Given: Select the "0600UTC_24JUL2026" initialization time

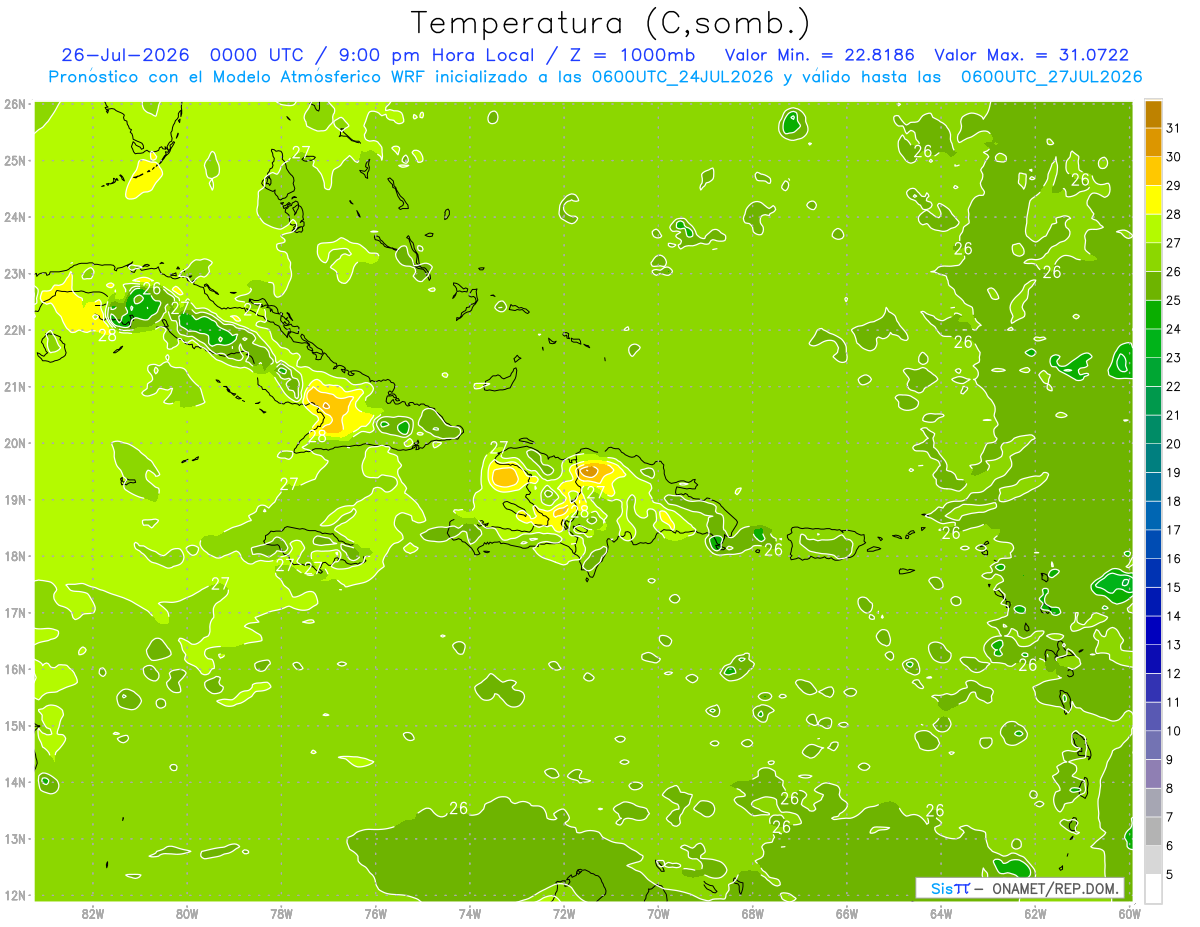Looking at the screenshot, I should 682,77.
